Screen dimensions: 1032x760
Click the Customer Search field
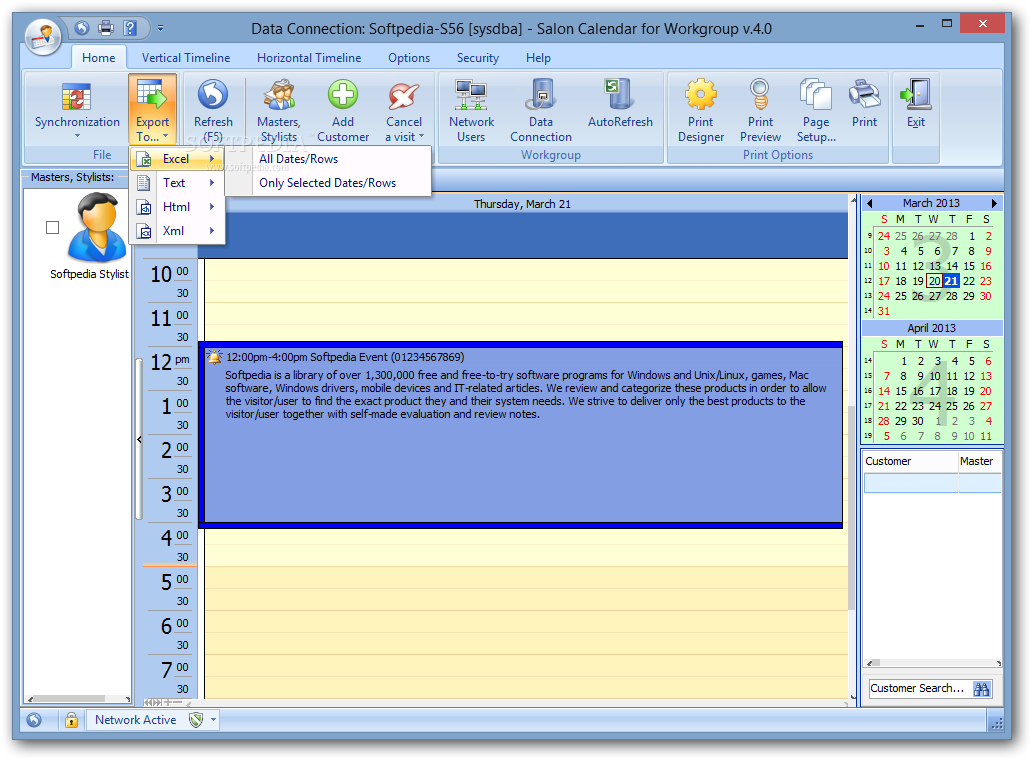coord(919,688)
